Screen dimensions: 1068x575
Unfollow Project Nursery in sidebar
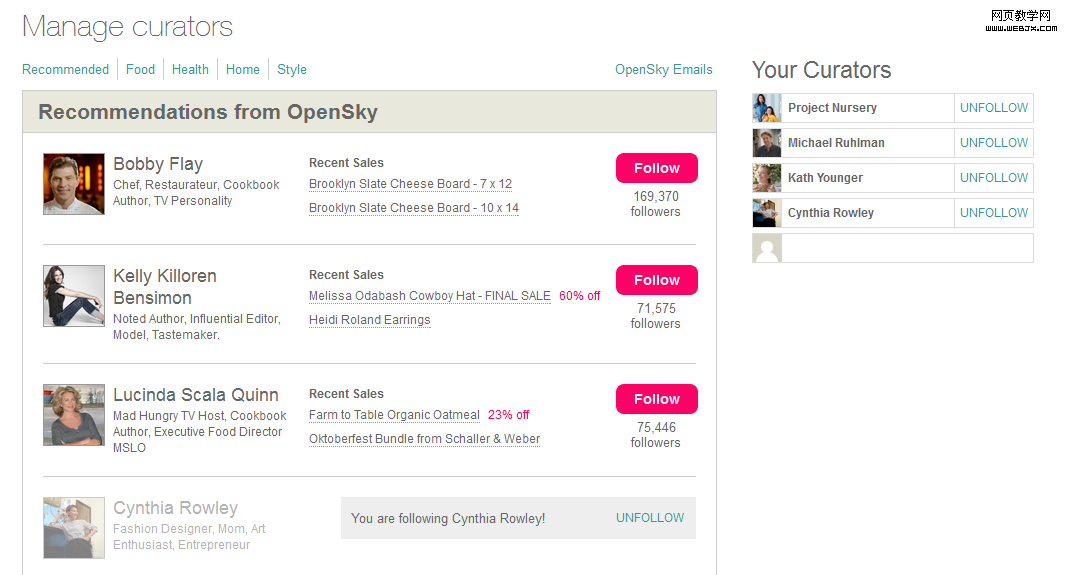(993, 108)
